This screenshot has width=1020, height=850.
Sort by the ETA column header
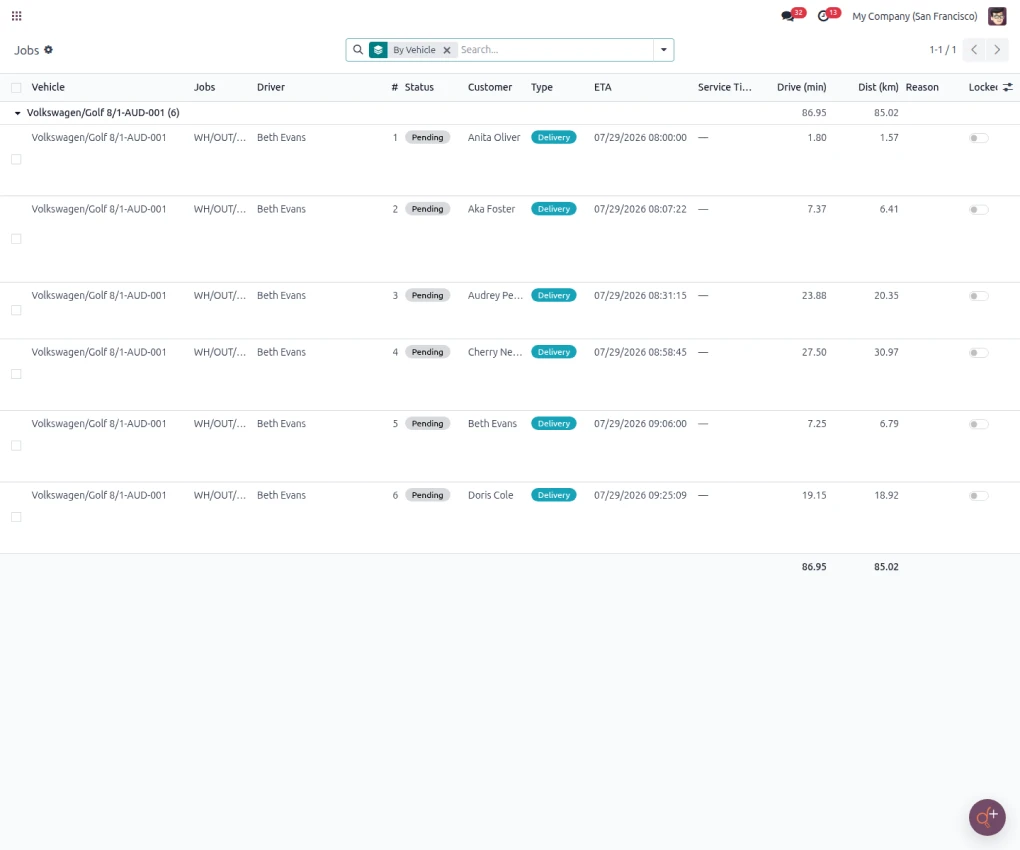[x=602, y=87]
